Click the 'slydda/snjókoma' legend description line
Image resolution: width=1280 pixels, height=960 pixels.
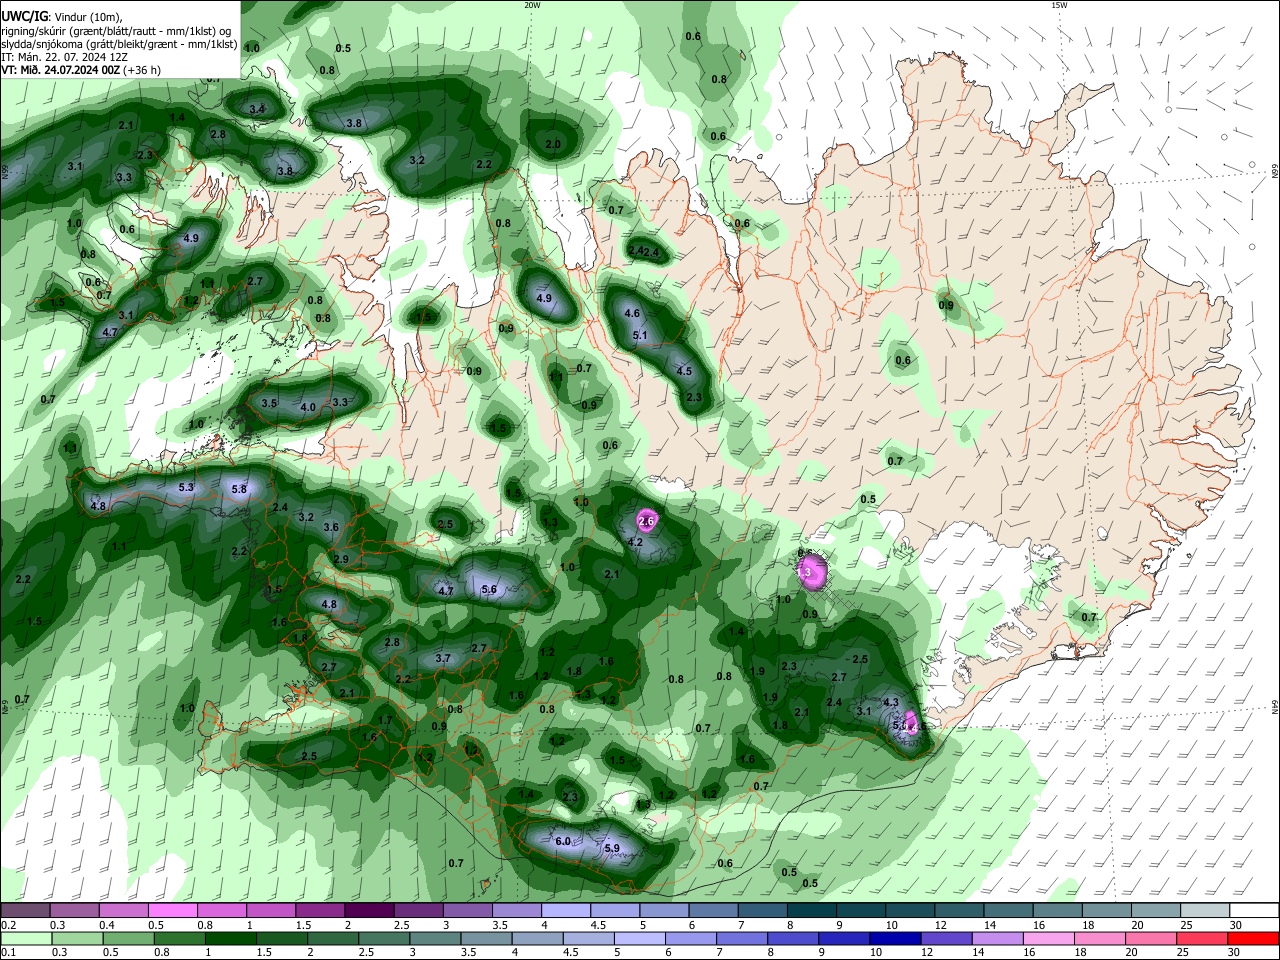(119, 44)
